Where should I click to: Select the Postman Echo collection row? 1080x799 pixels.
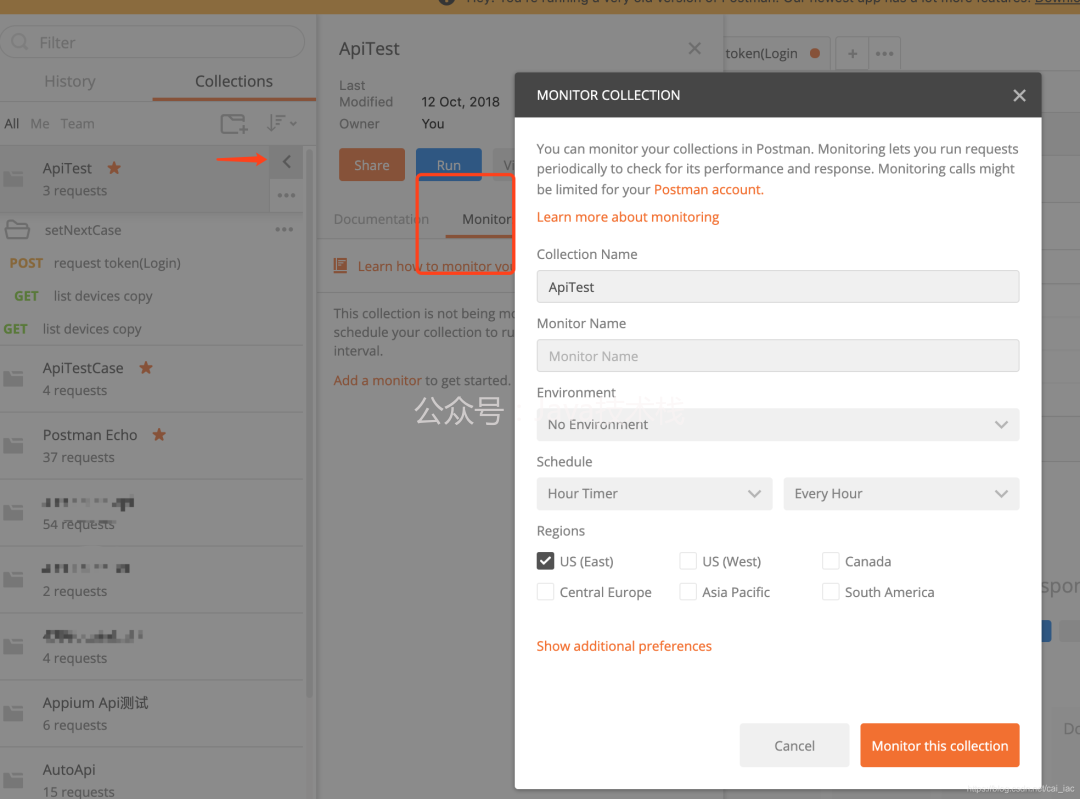152,446
